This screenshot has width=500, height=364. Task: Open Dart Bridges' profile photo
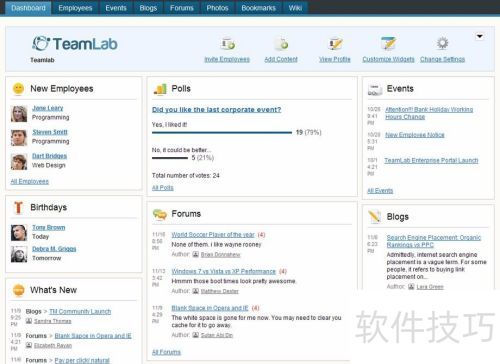coord(19,162)
